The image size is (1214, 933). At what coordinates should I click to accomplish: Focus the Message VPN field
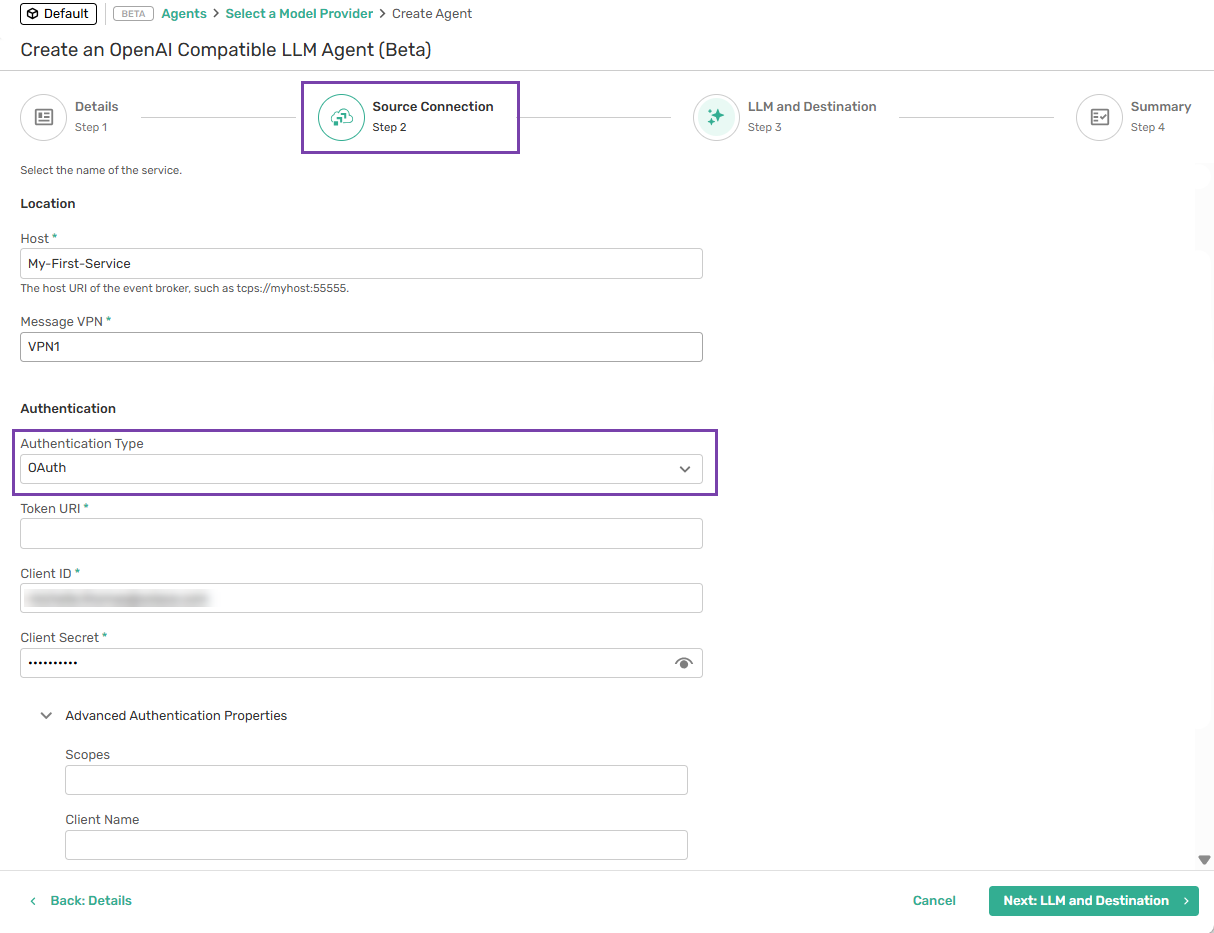point(361,347)
